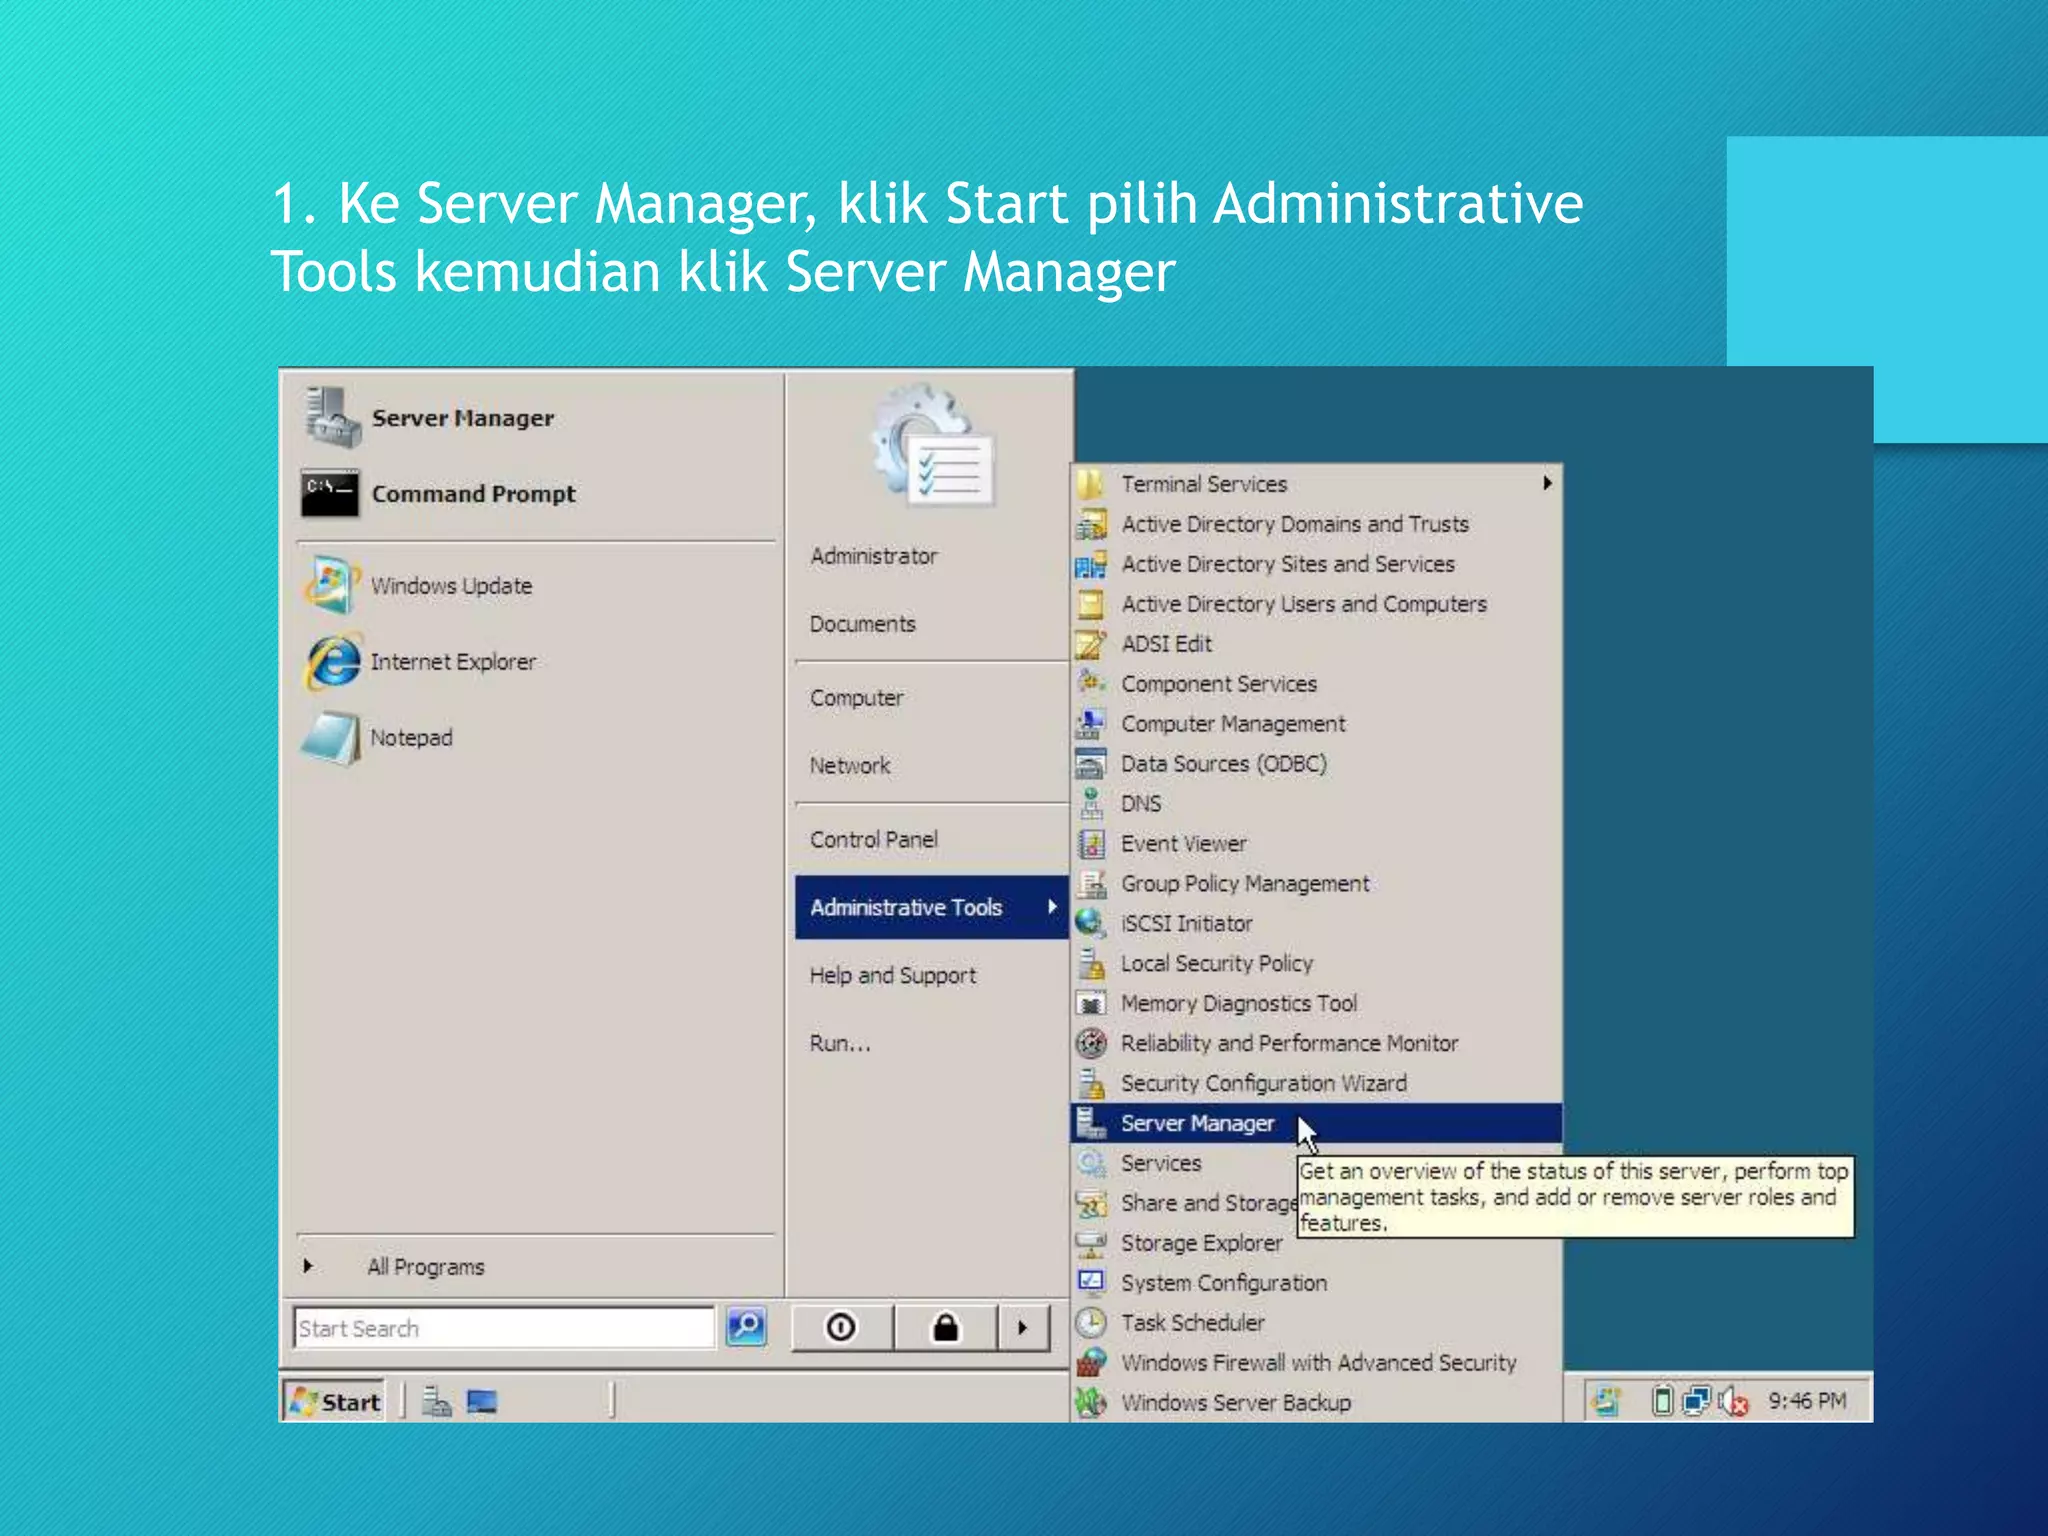Click the 9:46 PM taskbar clock

point(1806,1401)
